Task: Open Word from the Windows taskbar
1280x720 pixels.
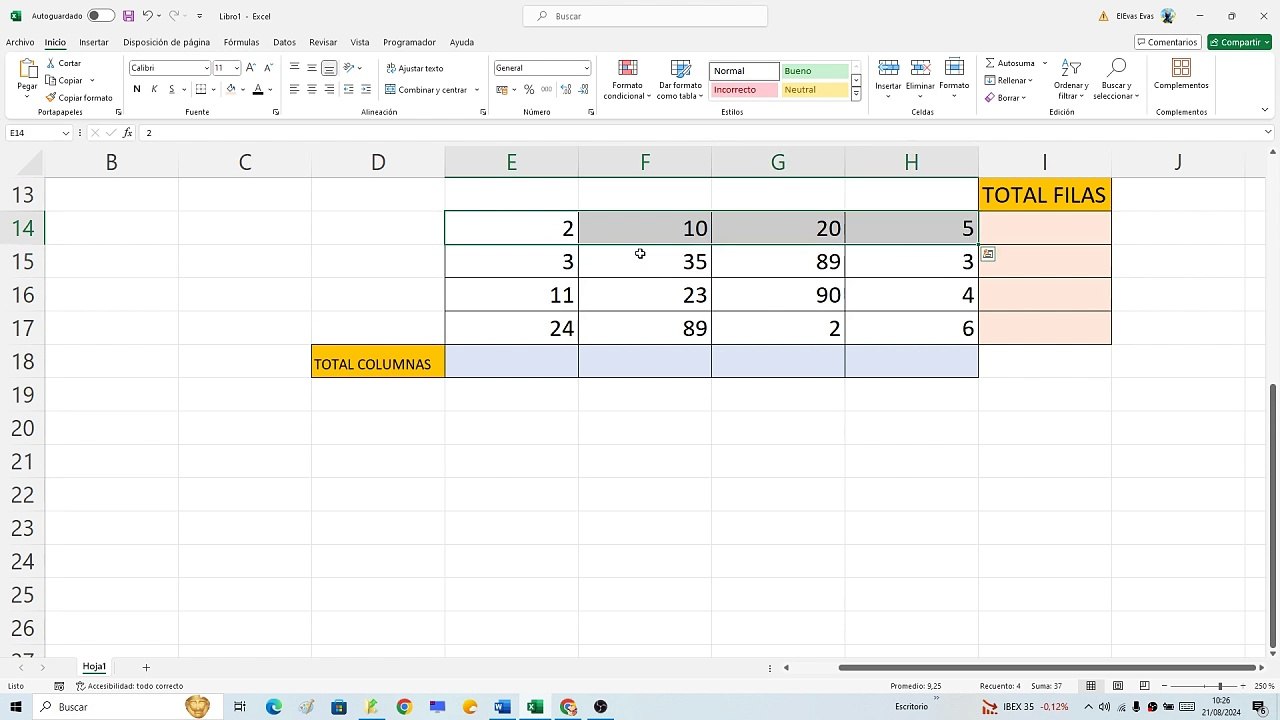Action: (x=502, y=707)
